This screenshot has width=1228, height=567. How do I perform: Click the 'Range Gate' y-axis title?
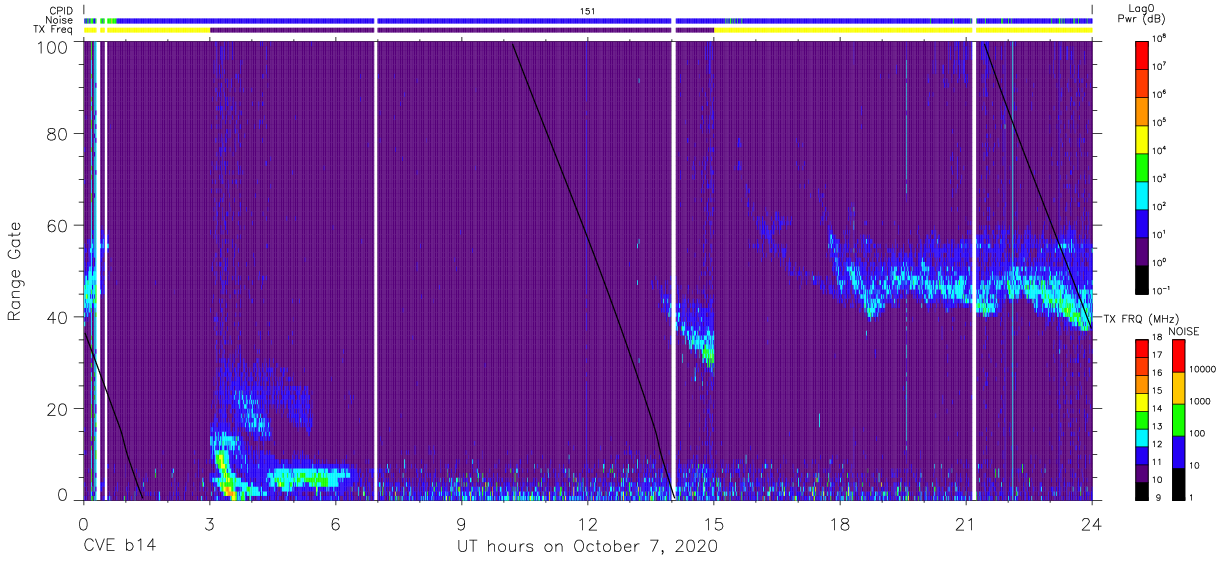(x=15, y=271)
